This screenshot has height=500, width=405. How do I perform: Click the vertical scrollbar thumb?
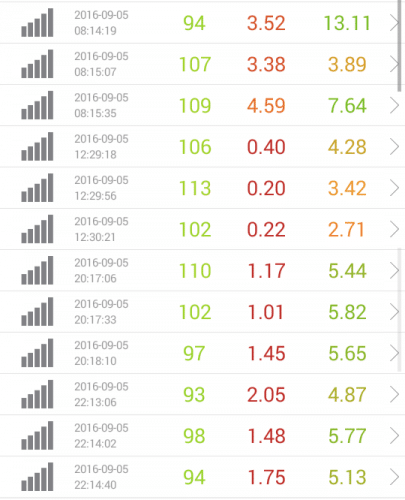399,45
